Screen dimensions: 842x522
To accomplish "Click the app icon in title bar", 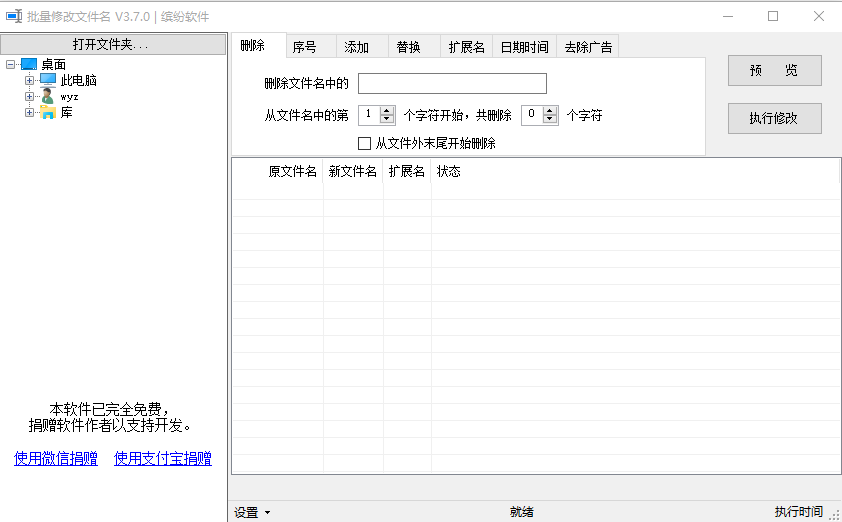I will [13, 16].
